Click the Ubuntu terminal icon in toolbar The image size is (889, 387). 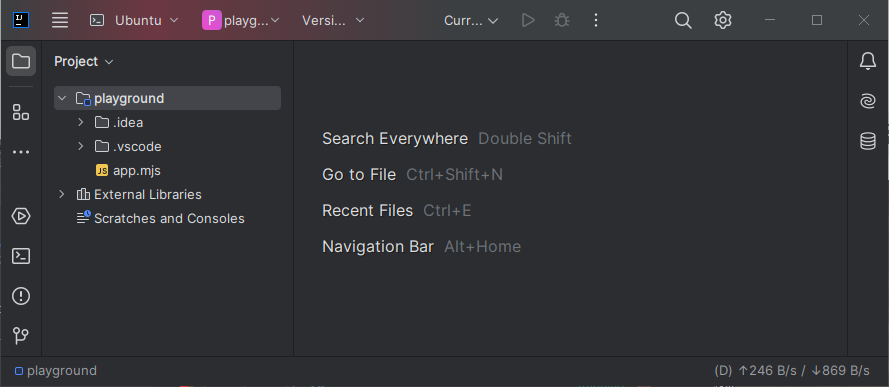pyautogui.click(x=98, y=20)
